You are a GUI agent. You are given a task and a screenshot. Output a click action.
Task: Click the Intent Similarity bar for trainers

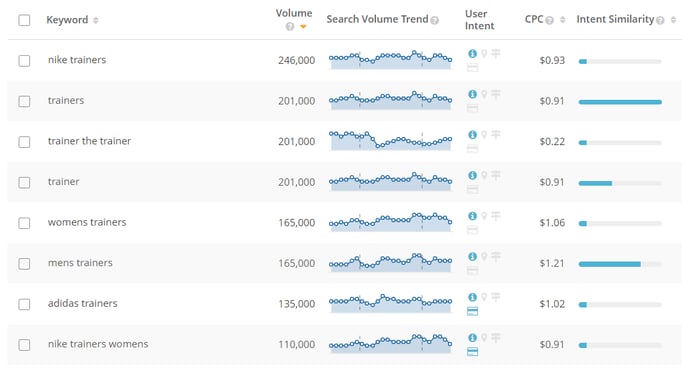(620, 102)
